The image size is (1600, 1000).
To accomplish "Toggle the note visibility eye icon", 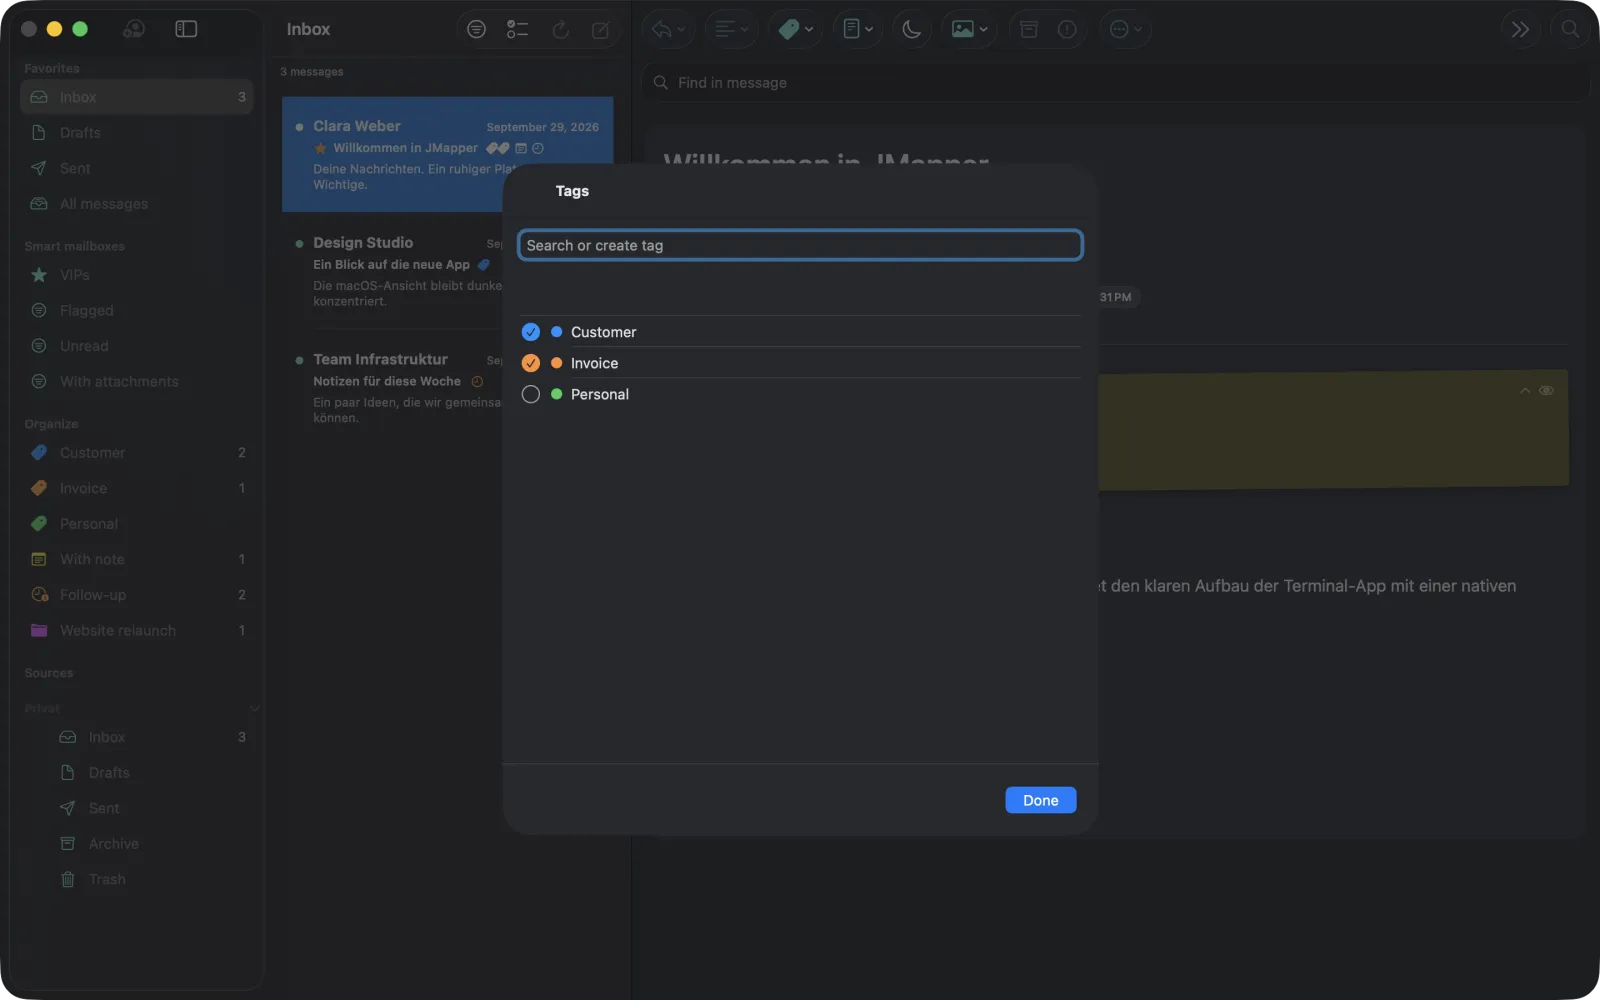I will [x=1546, y=391].
